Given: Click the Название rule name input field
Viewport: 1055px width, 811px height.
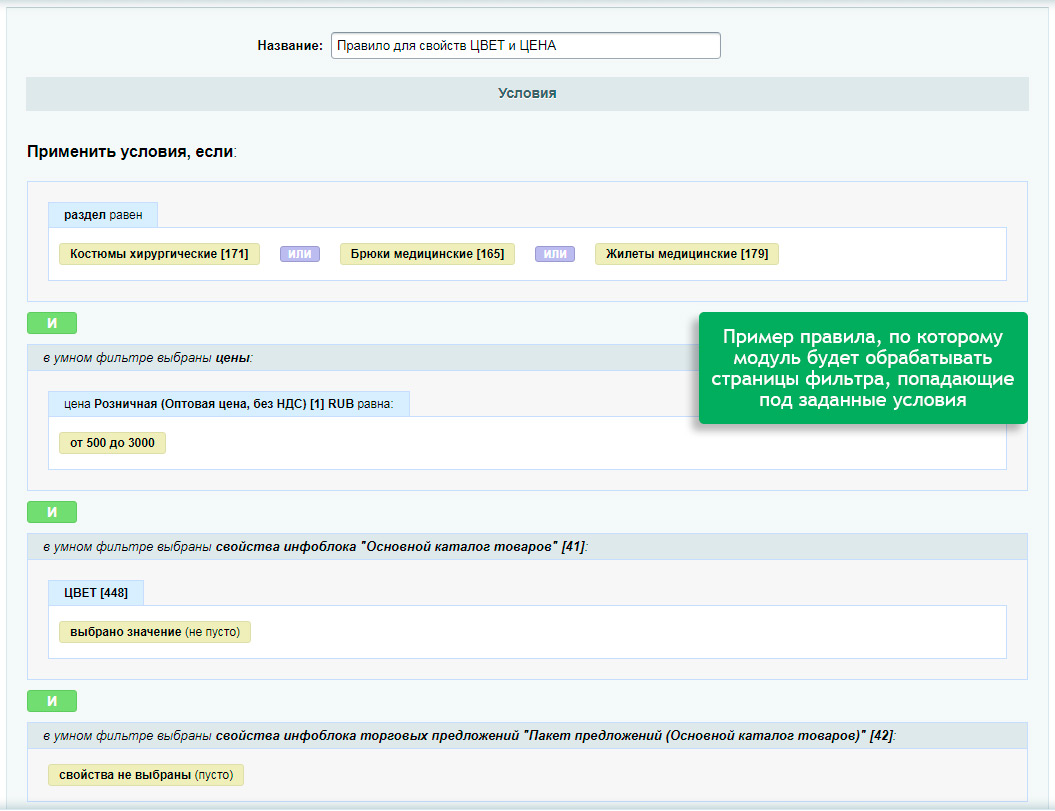Looking at the screenshot, I should click(525, 46).
